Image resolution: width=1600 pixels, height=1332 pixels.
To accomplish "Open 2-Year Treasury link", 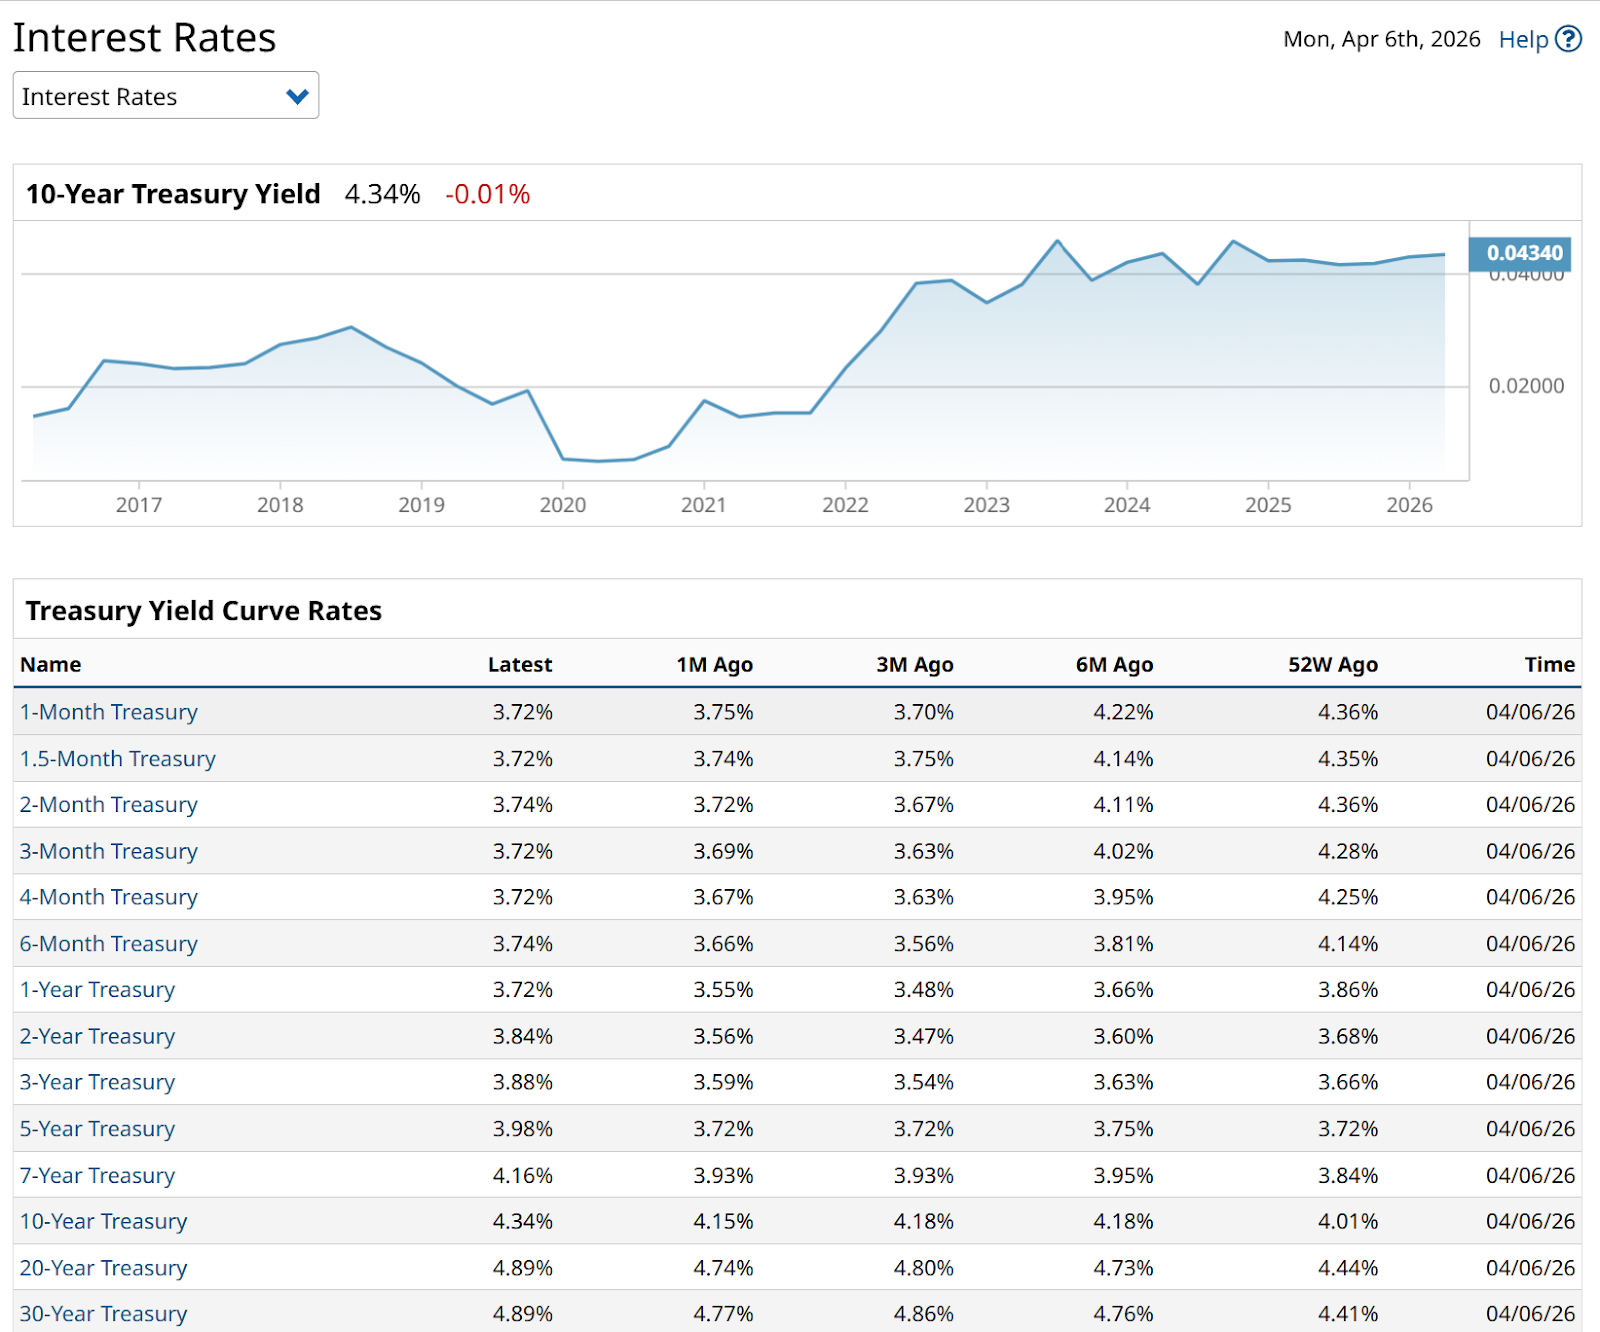I will point(98,1037).
